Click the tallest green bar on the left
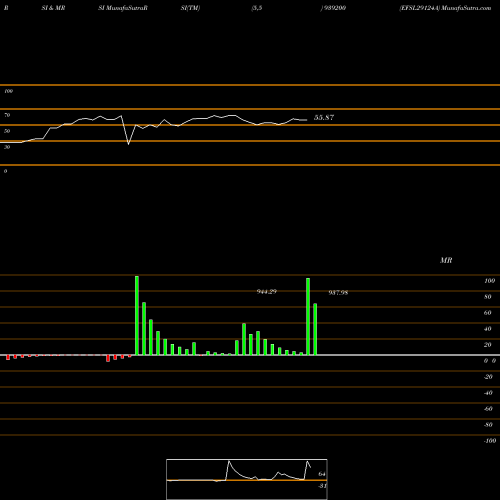500x500 pixels. (x=137, y=315)
